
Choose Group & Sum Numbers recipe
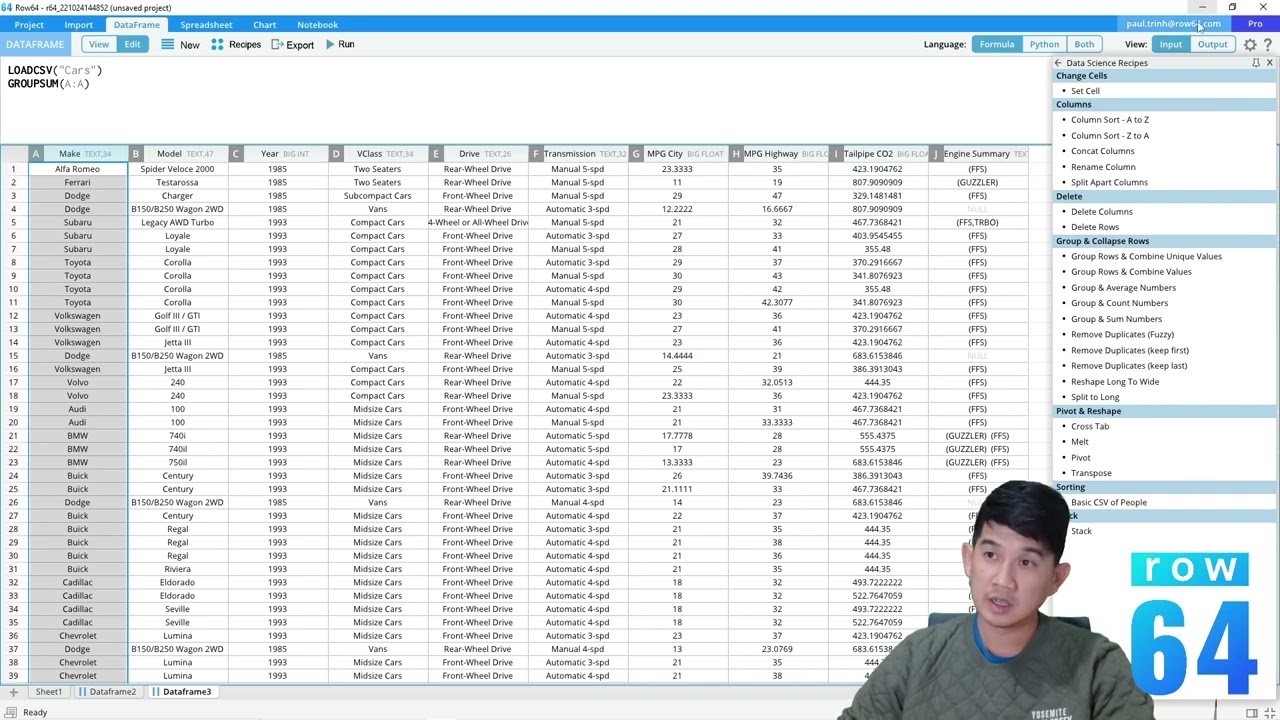coord(1116,319)
